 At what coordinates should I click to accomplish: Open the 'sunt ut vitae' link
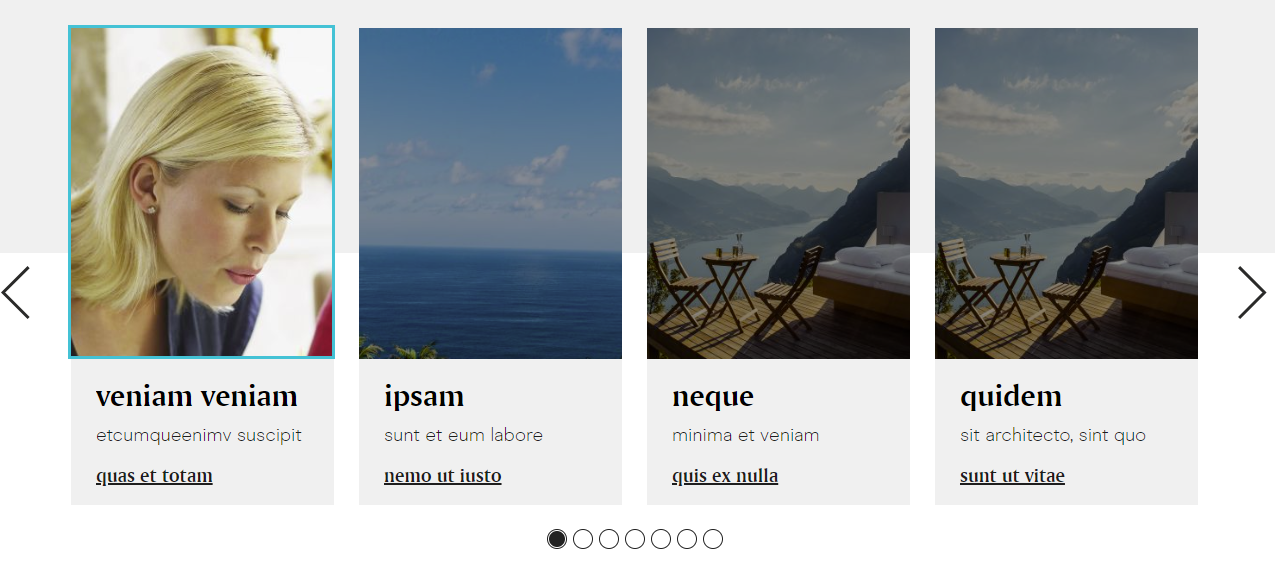click(x=1012, y=476)
